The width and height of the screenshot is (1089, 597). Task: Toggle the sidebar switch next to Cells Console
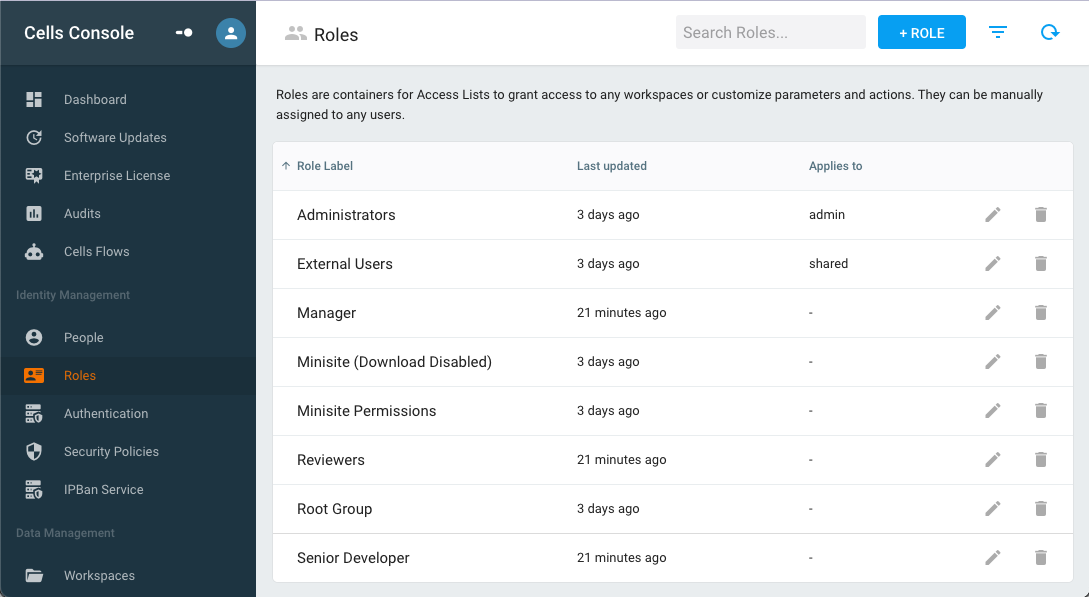click(184, 33)
